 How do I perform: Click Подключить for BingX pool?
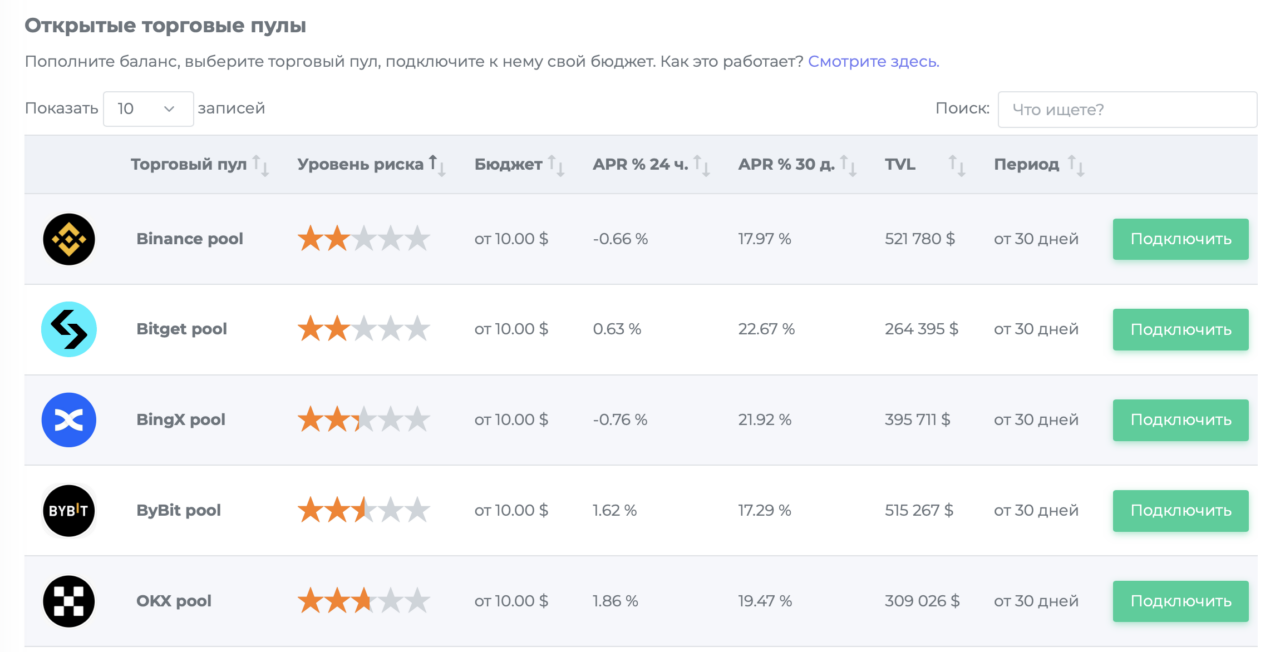(1180, 420)
